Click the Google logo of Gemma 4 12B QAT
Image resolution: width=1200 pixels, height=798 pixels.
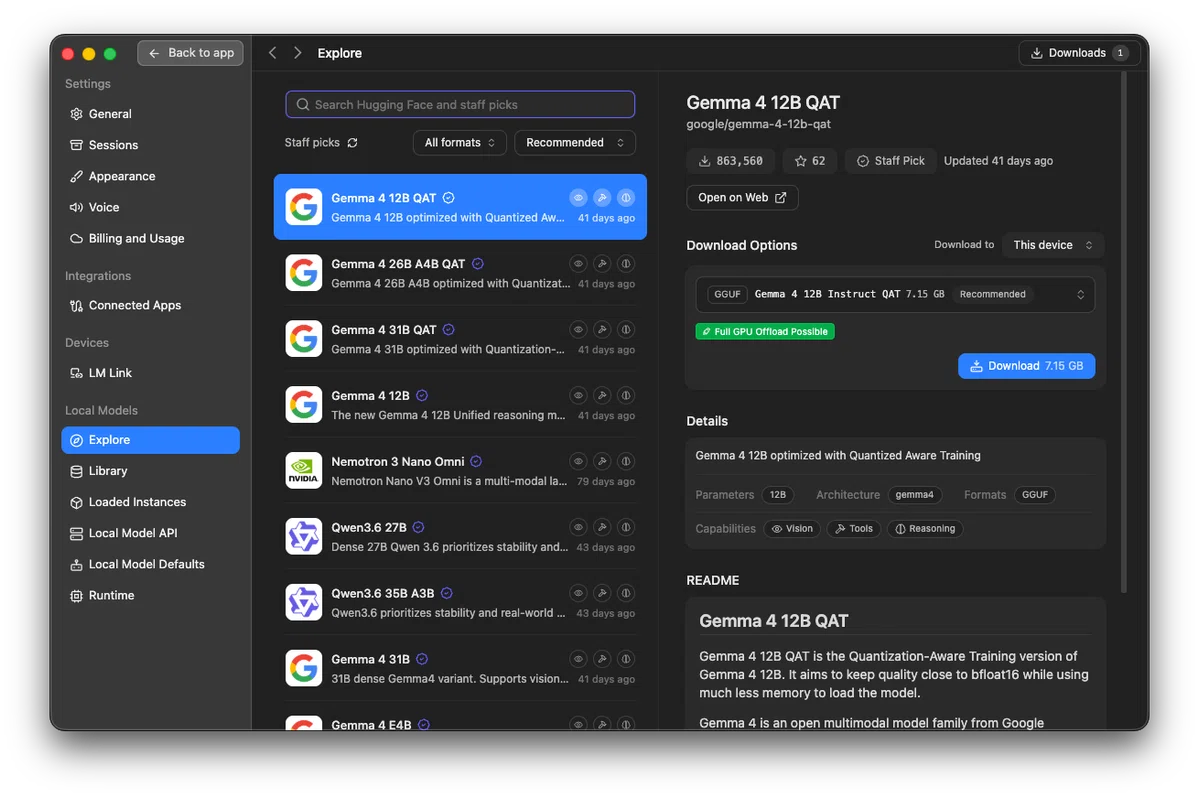tap(304, 207)
